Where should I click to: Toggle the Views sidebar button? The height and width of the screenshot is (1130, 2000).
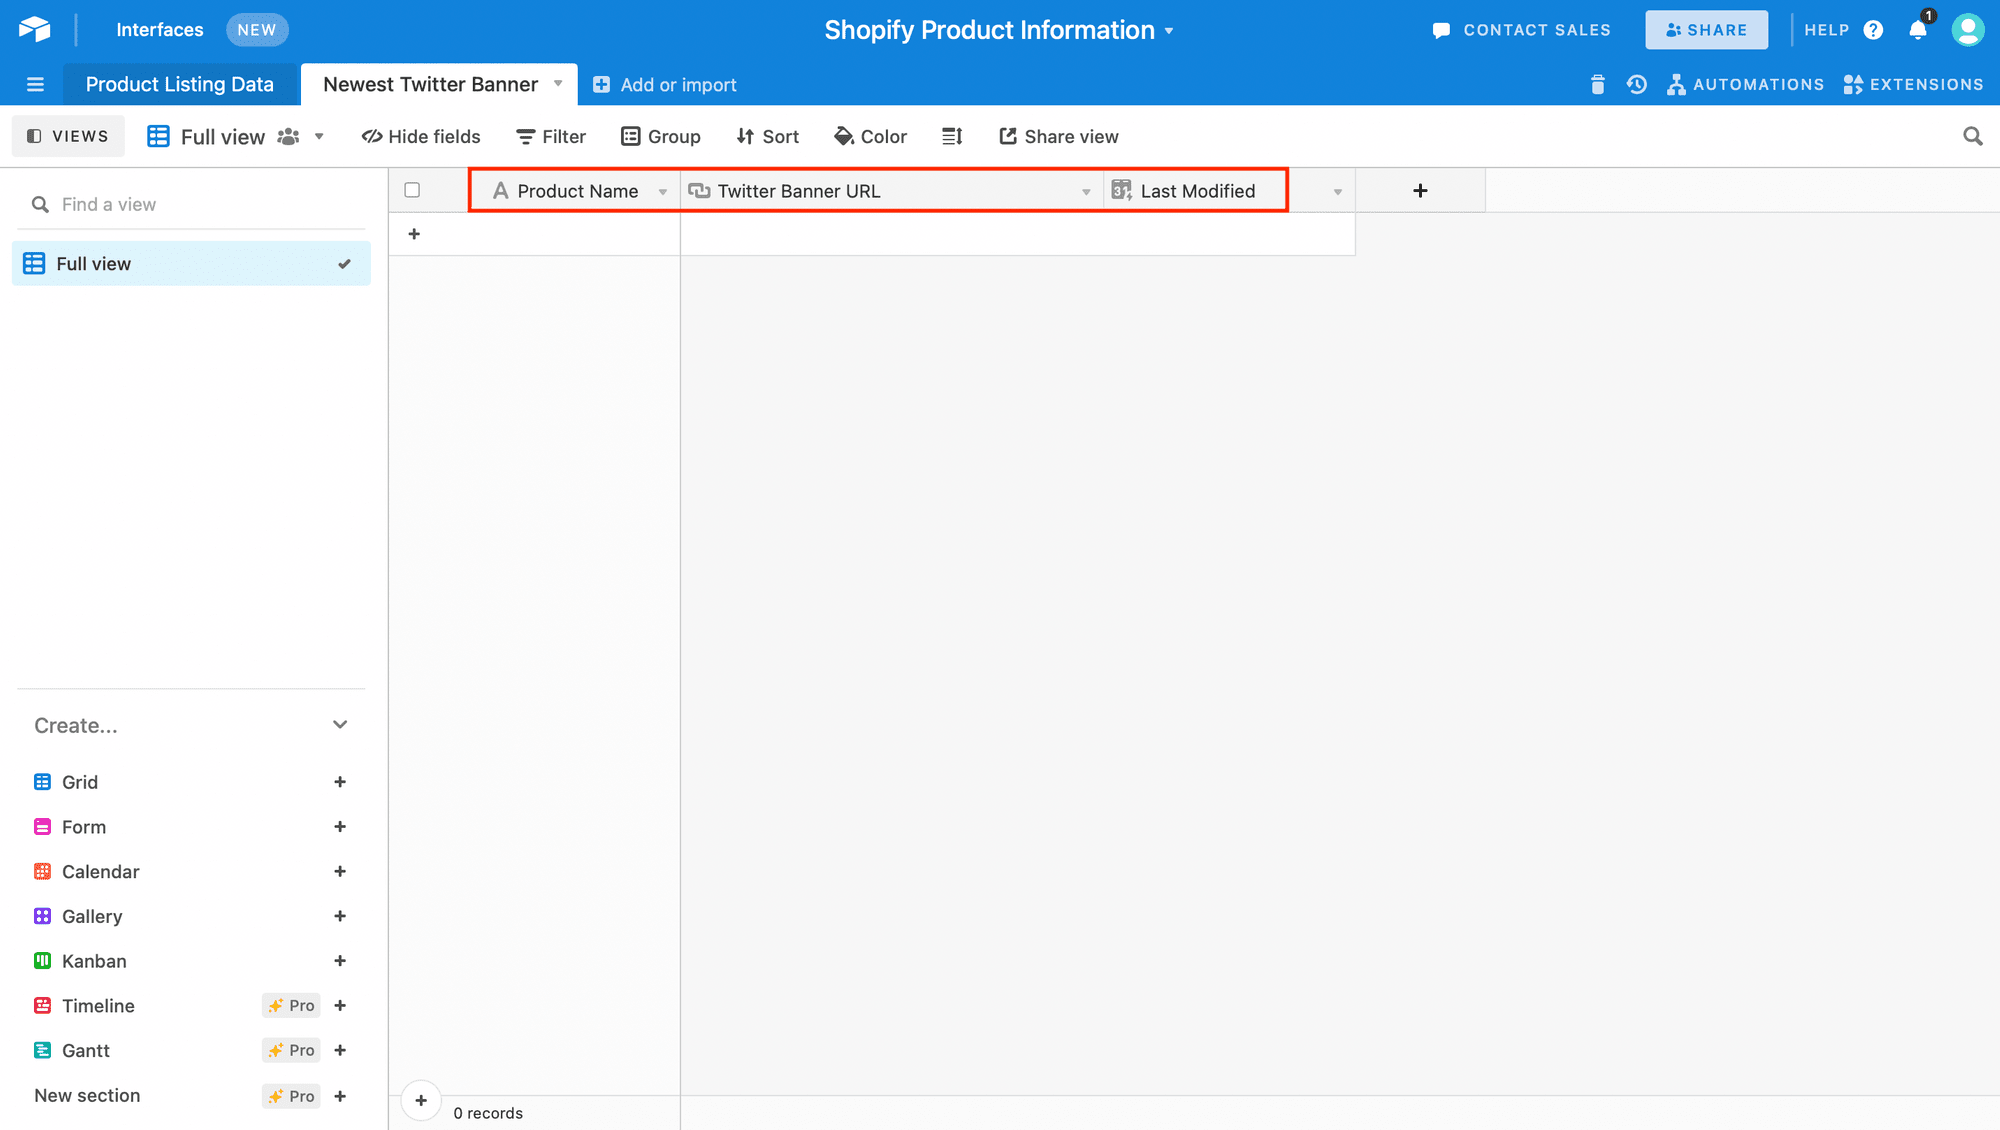(x=68, y=136)
